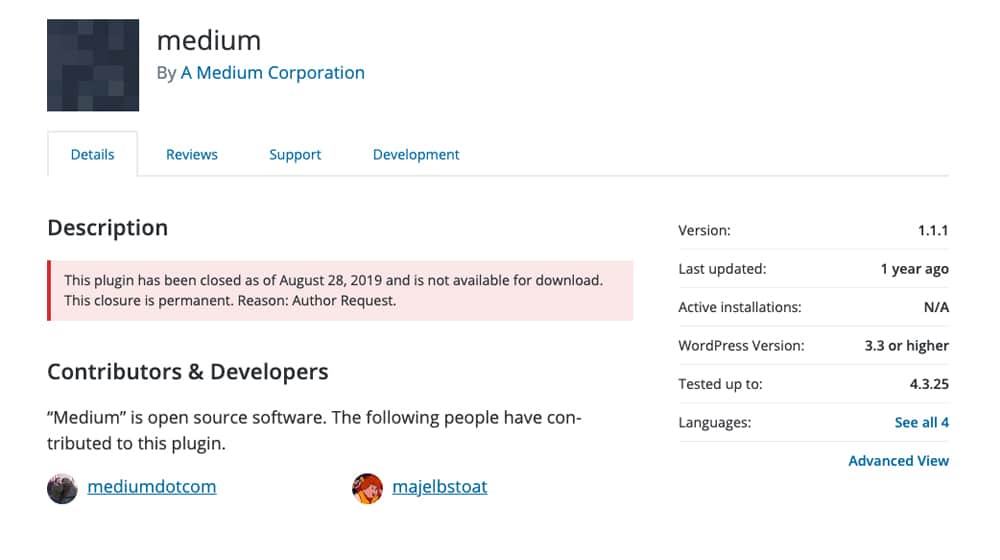The image size is (1000, 560).
Task: Go to the Development tab
Action: click(416, 154)
